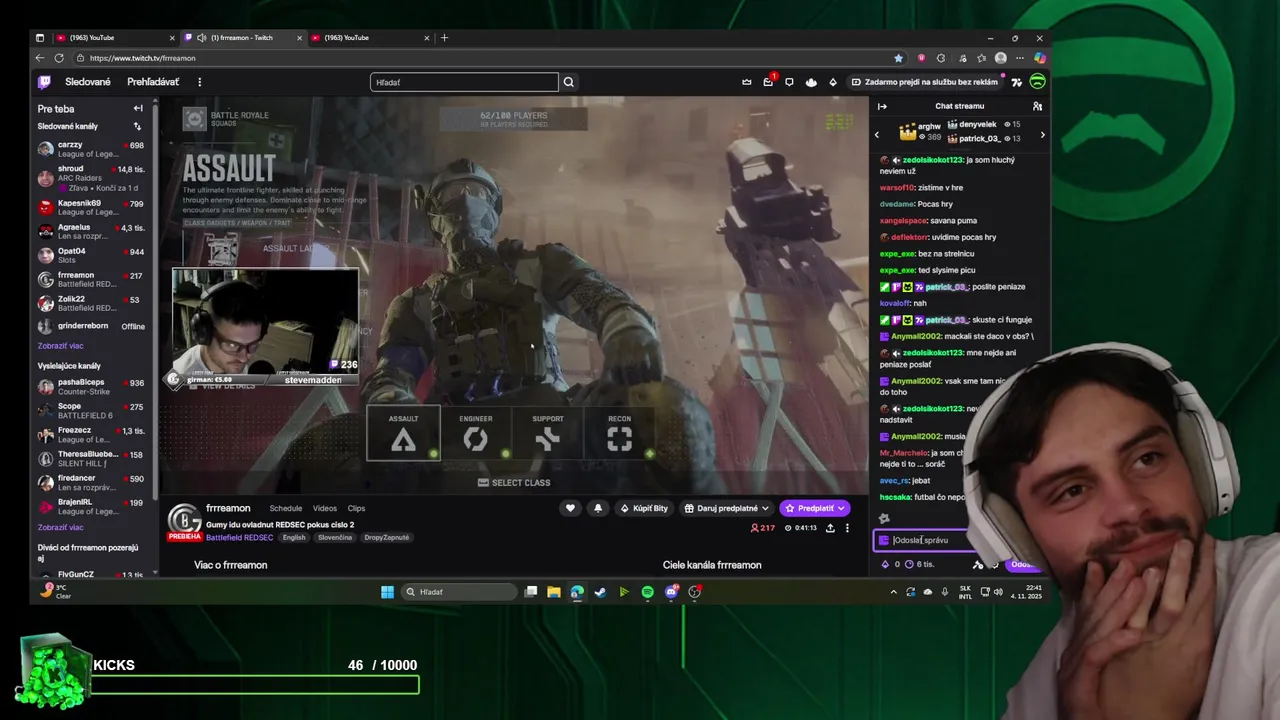
Task: Click the get Bits diamond icon in top bar
Action: [833, 82]
